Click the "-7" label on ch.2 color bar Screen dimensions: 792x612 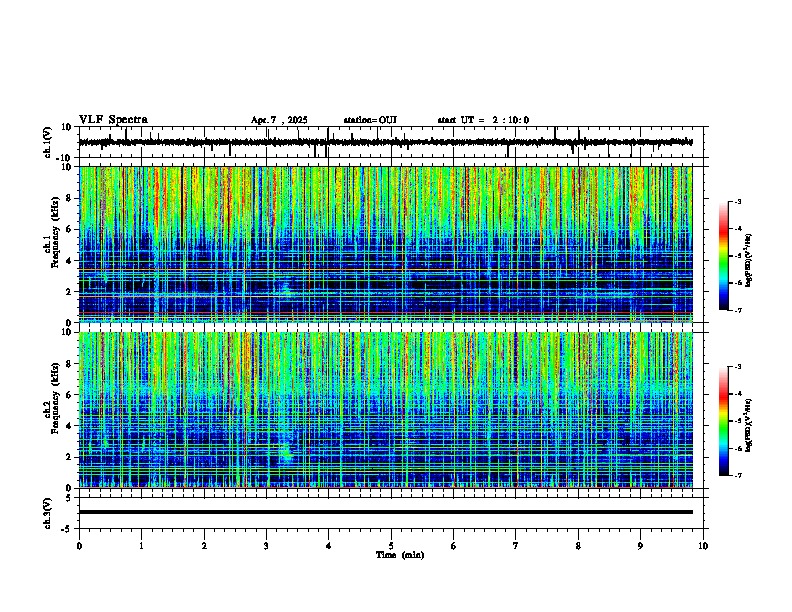coord(737,475)
